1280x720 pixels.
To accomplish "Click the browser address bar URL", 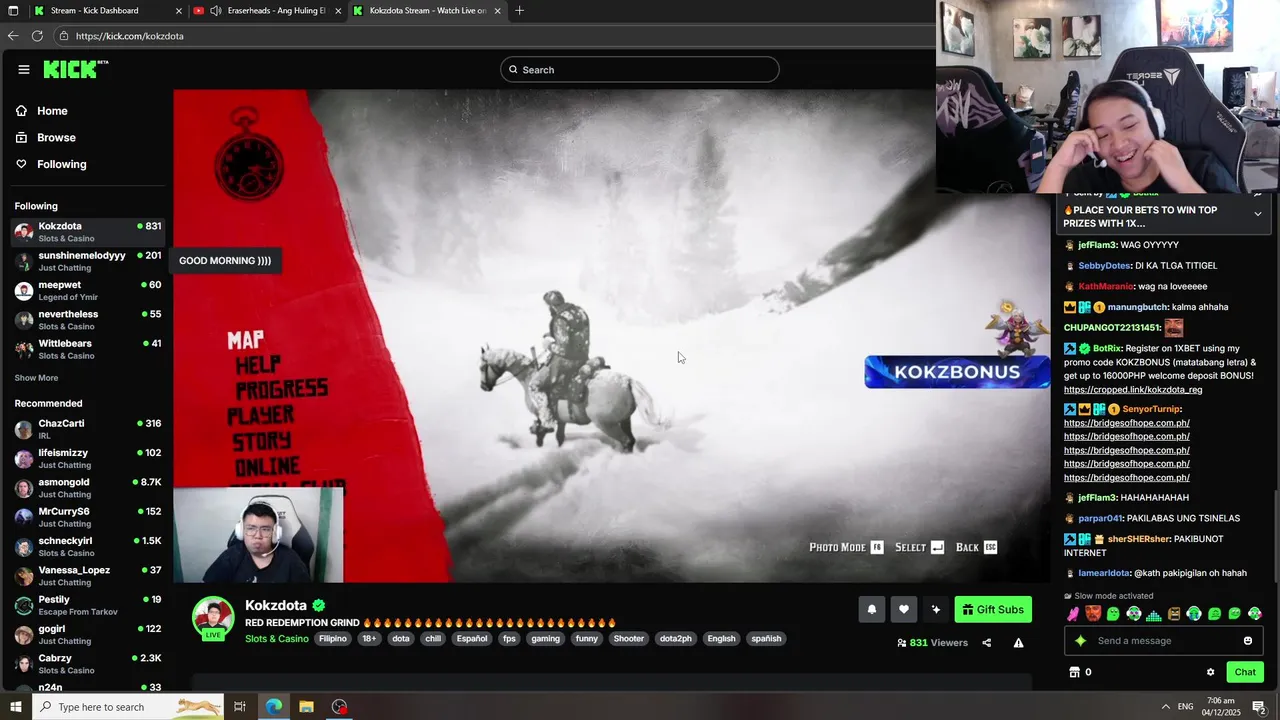I will (129, 36).
